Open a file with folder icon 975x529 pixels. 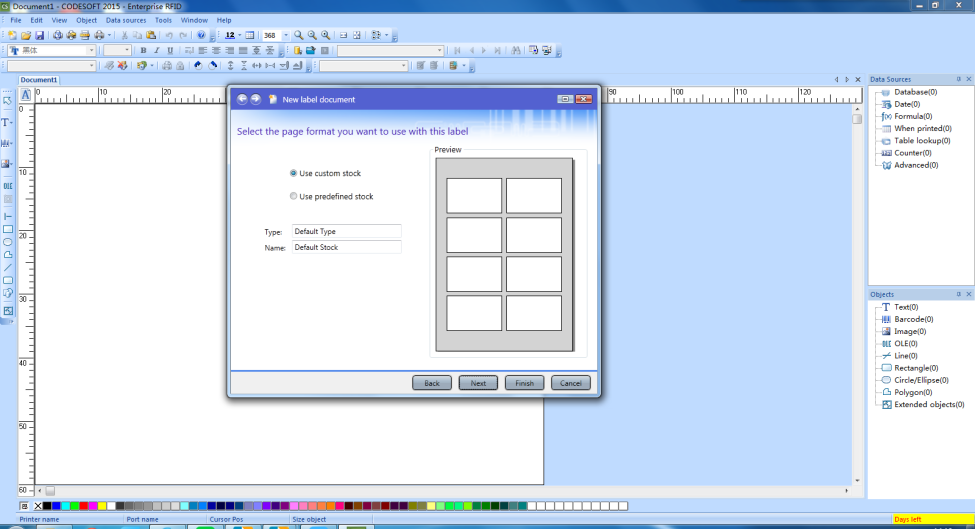25,35
